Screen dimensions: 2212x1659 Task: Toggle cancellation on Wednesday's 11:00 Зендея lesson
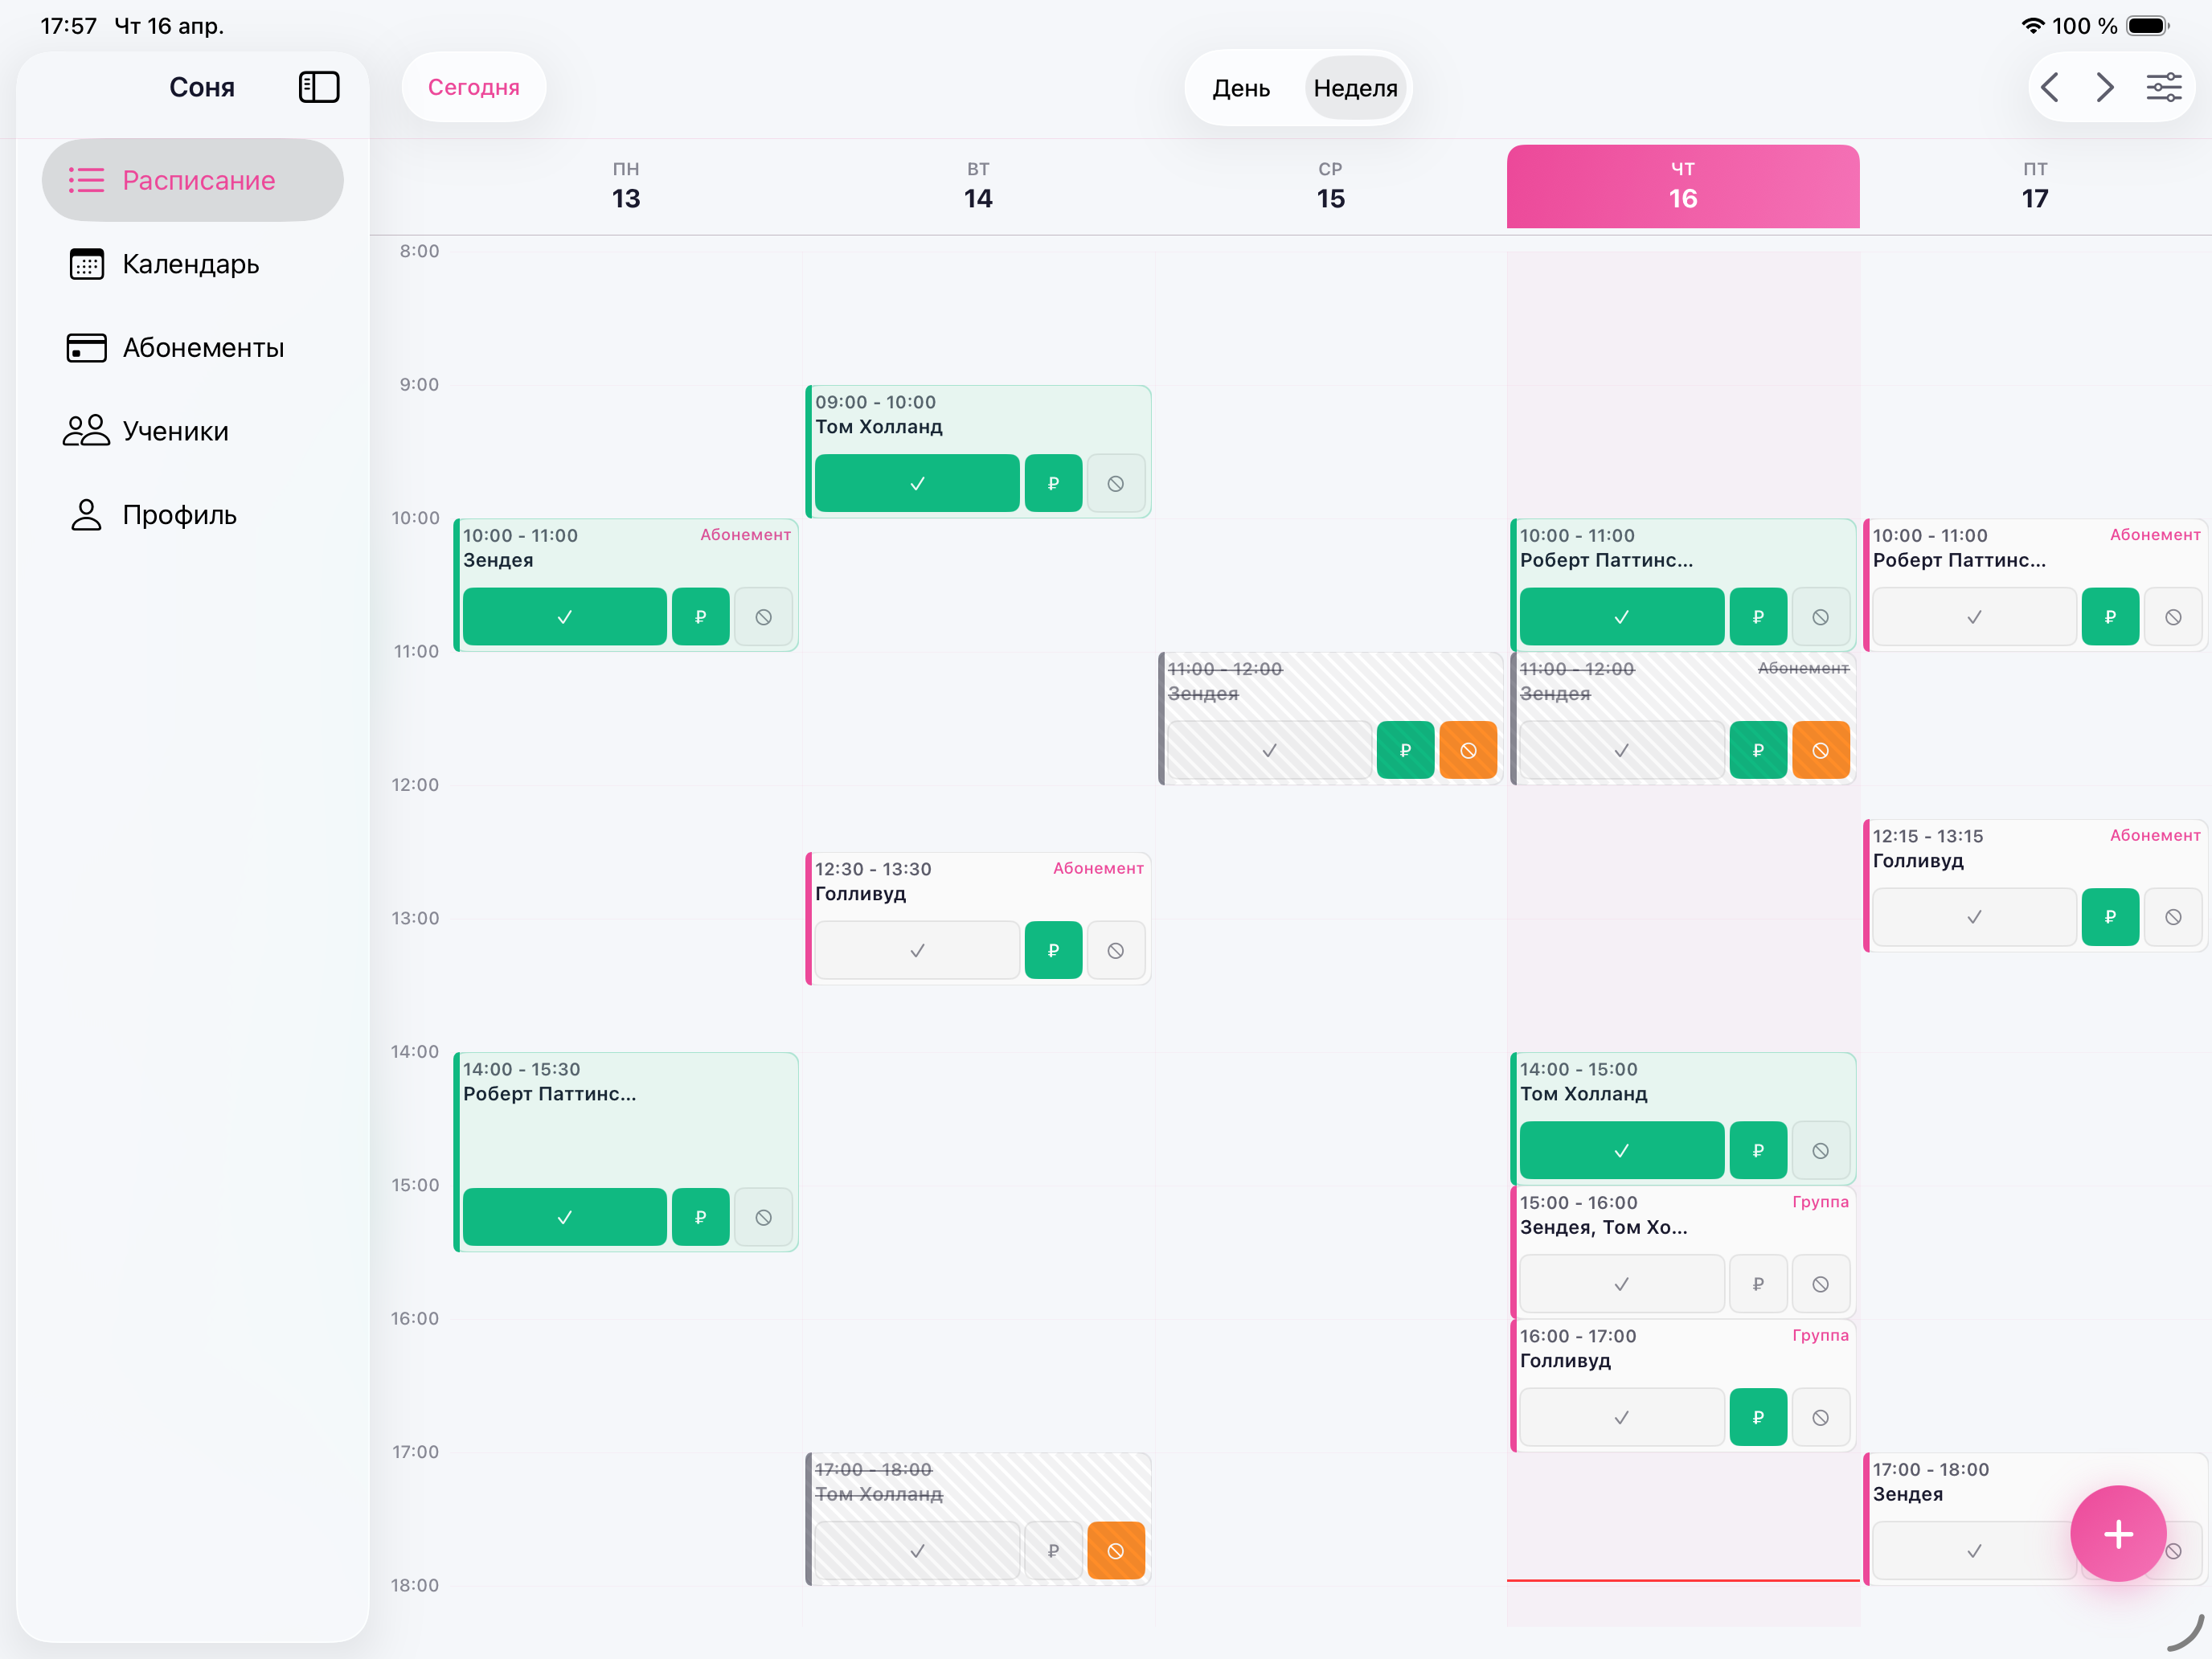point(1469,750)
